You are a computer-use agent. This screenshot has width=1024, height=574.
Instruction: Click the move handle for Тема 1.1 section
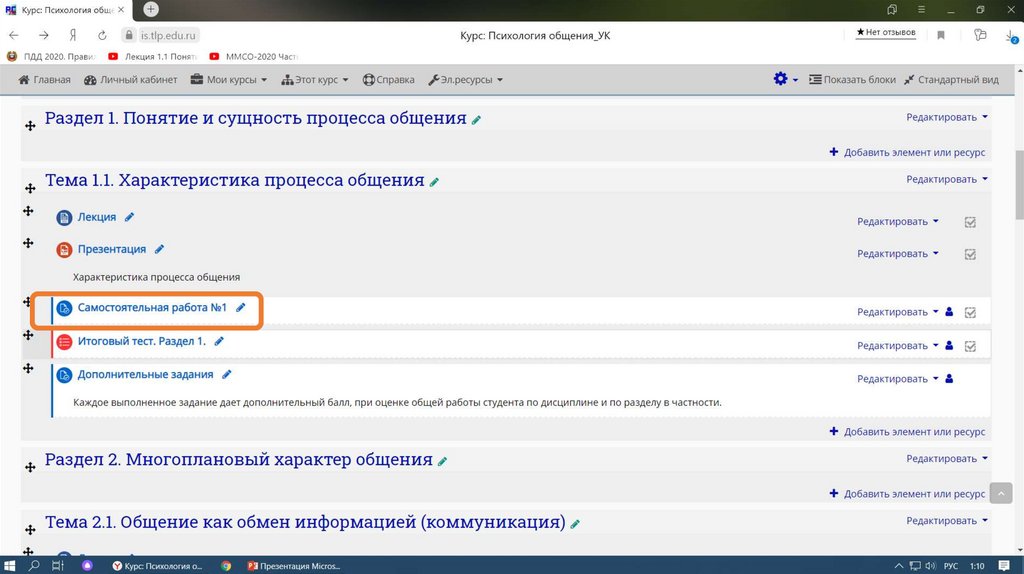coord(30,184)
